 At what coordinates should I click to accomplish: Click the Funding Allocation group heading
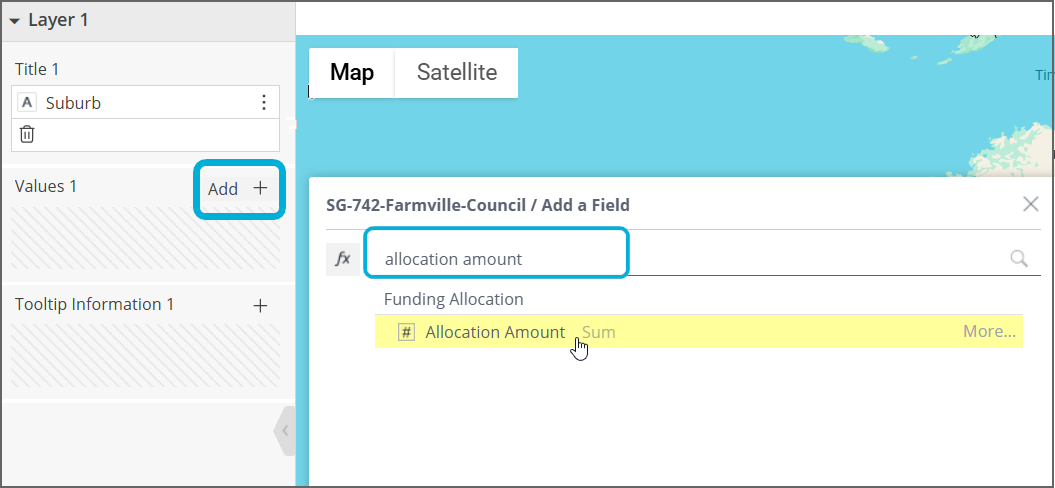pyautogui.click(x=453, y=299)
